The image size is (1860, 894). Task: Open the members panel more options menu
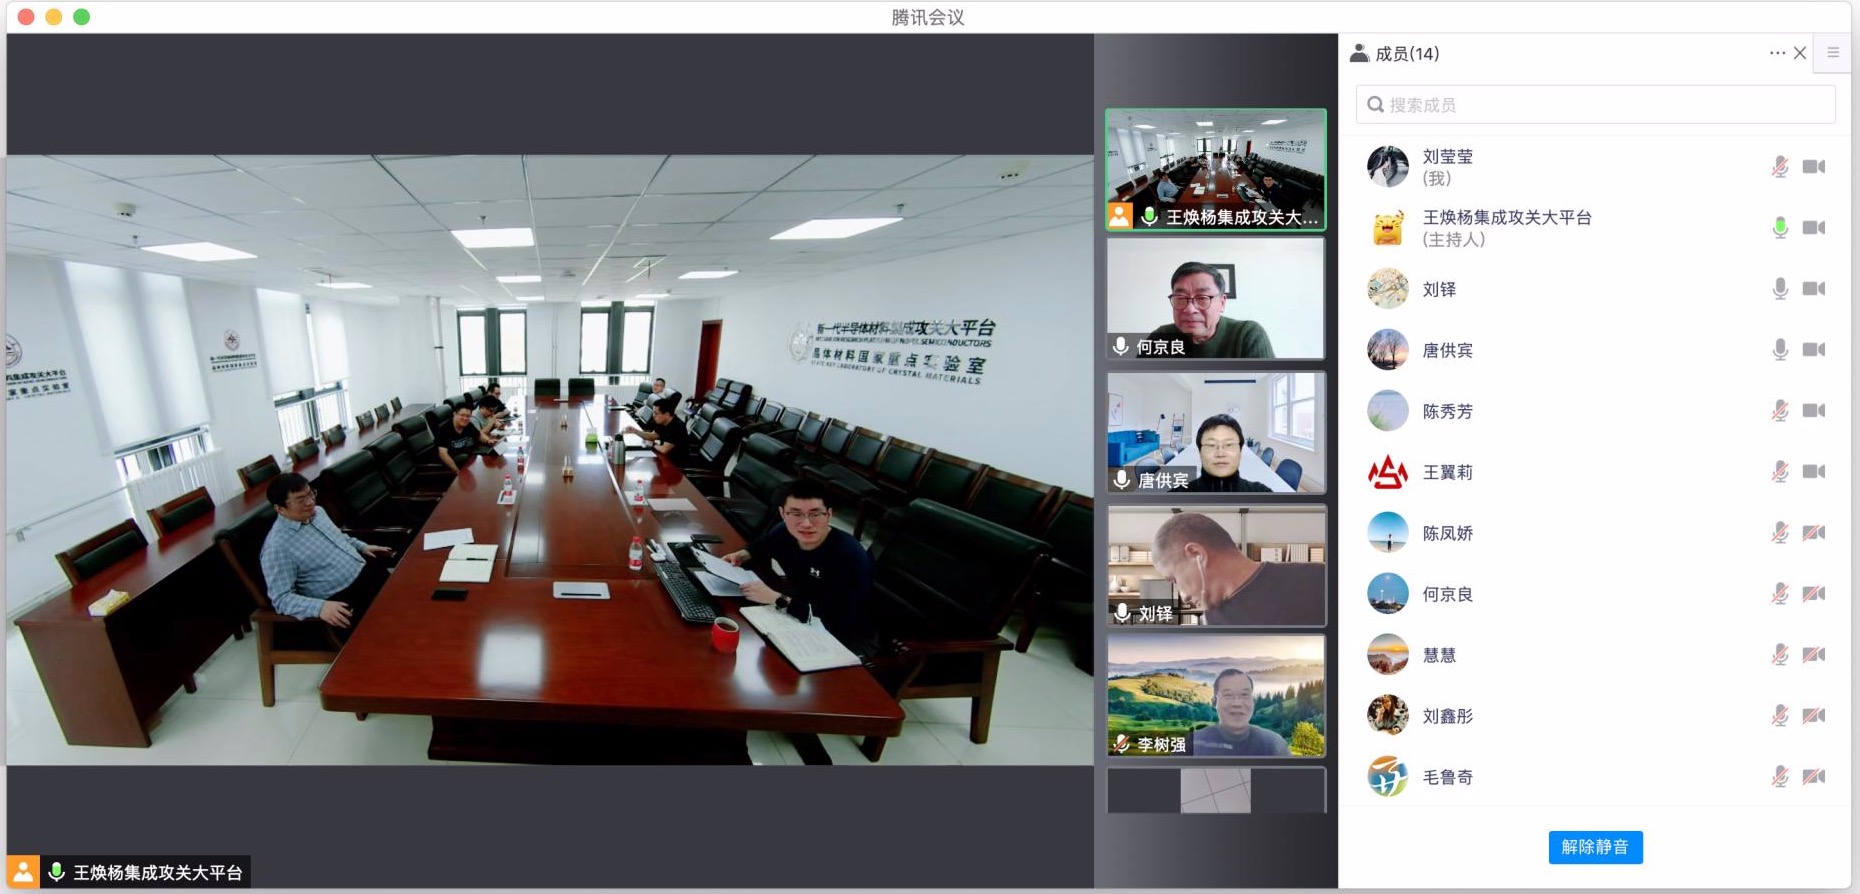coord(1776,53)
